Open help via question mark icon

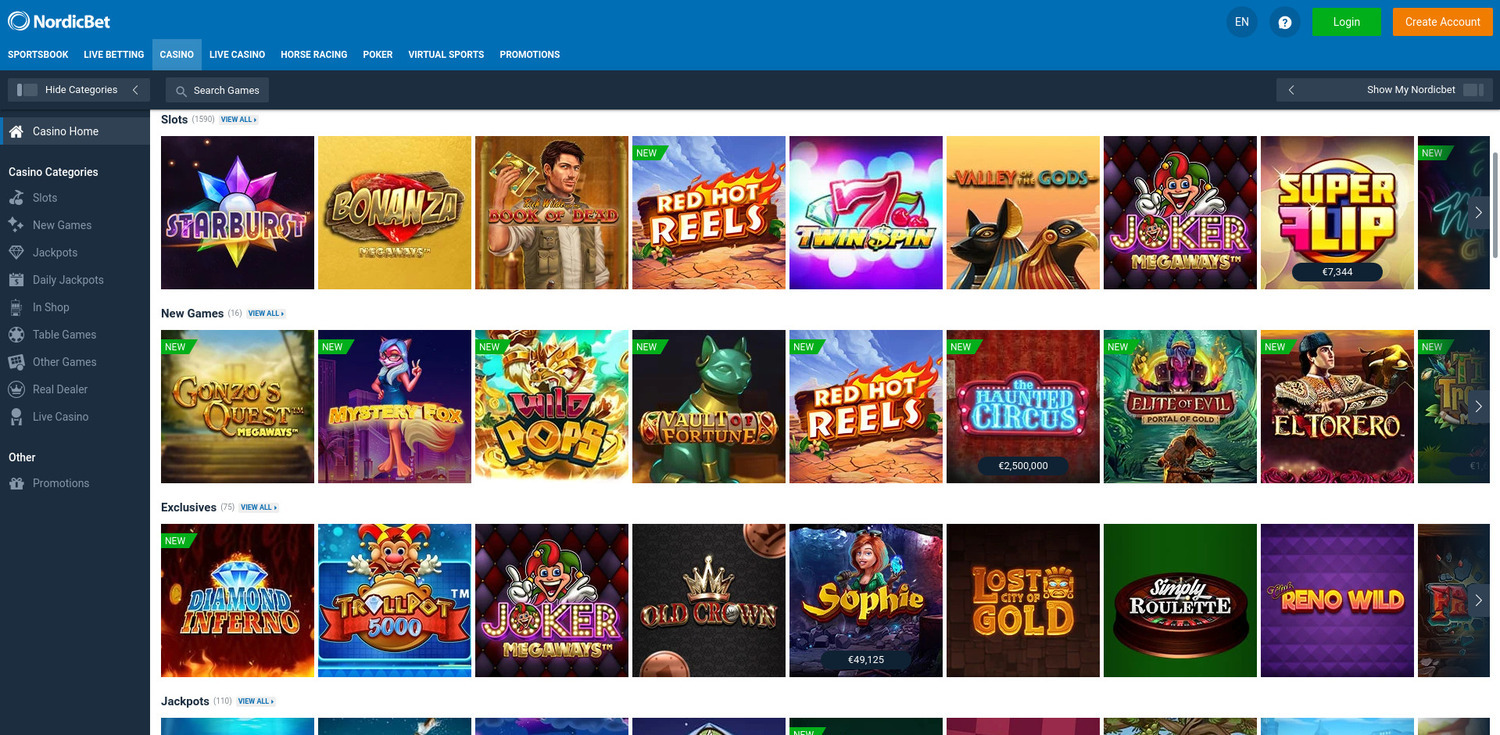click(x=1285, y=22)
